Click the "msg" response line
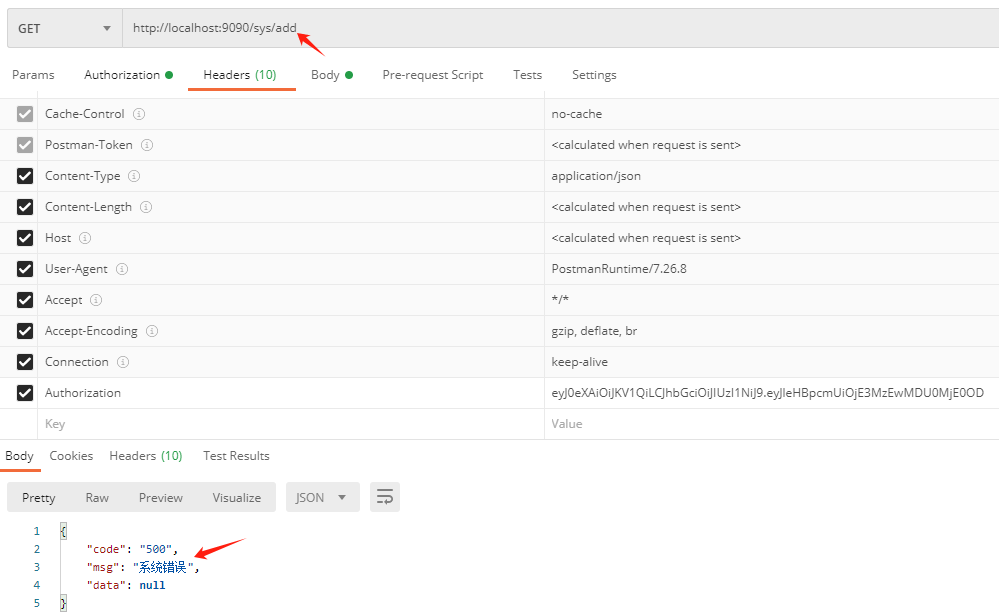999x614 pixels. point(143,567)
